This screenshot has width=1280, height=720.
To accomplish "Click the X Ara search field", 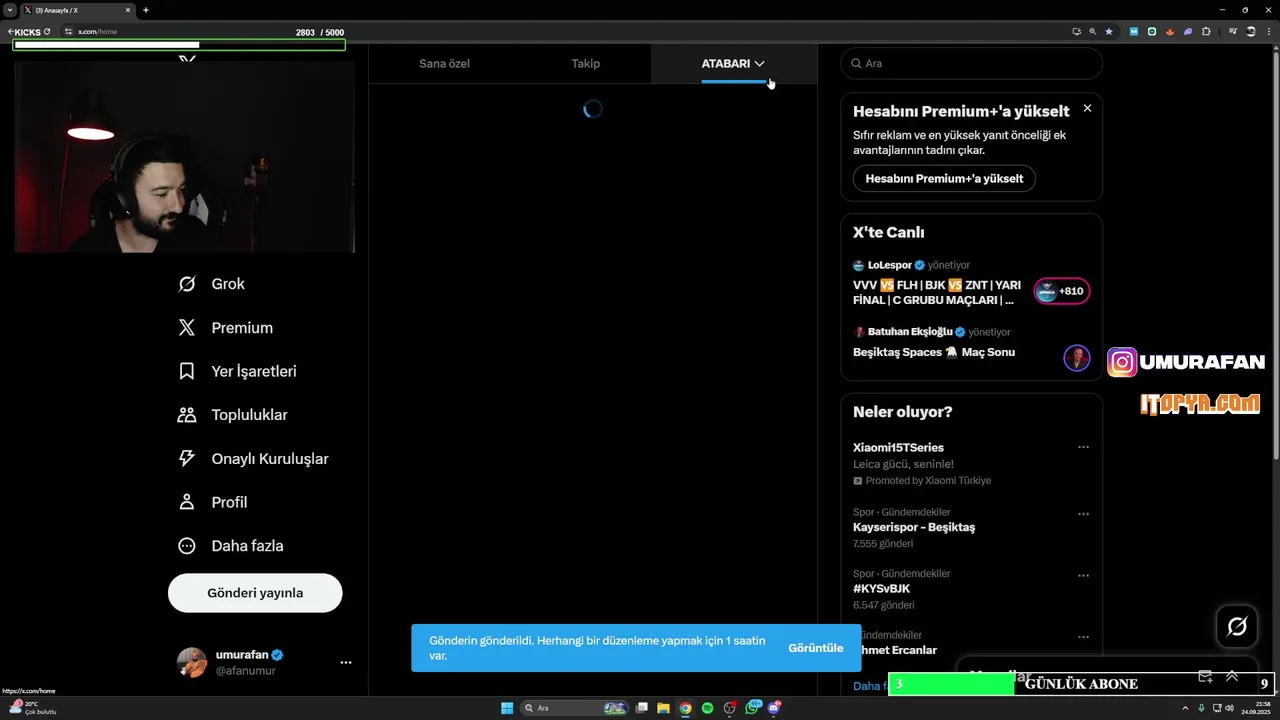I will [x=971, y=63].
